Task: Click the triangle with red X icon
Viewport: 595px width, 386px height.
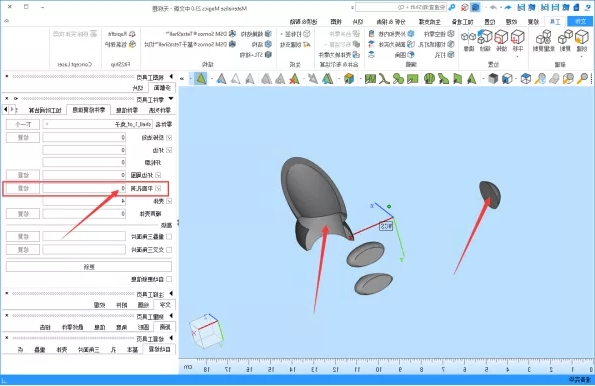Action: (x=294, y=79)
